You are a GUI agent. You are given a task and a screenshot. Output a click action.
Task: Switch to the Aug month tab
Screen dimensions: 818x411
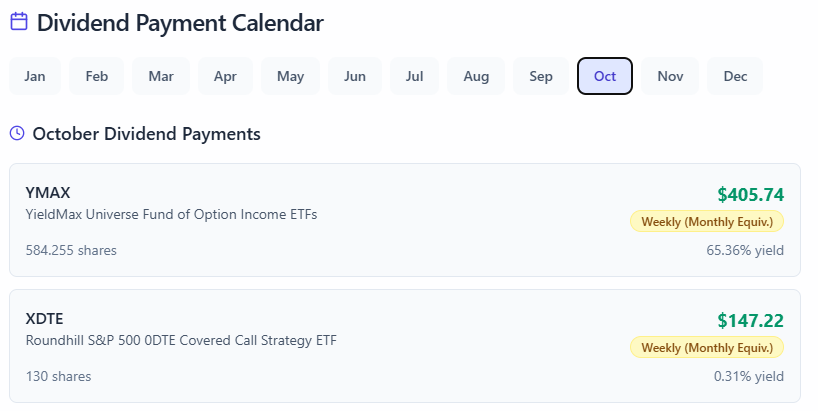point(476,76)
